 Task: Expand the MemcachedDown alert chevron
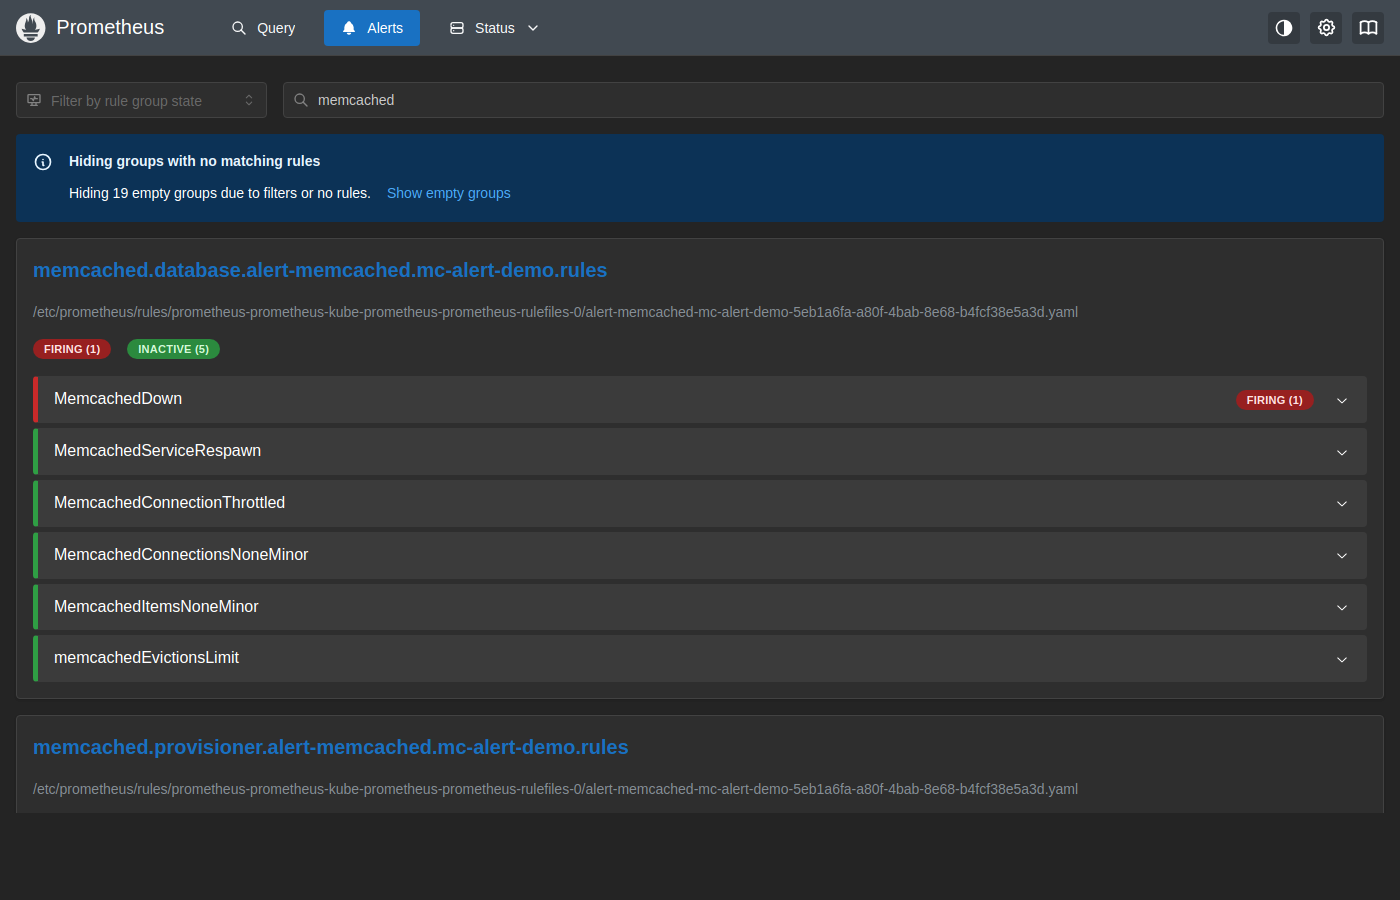tap(1342, 400)
